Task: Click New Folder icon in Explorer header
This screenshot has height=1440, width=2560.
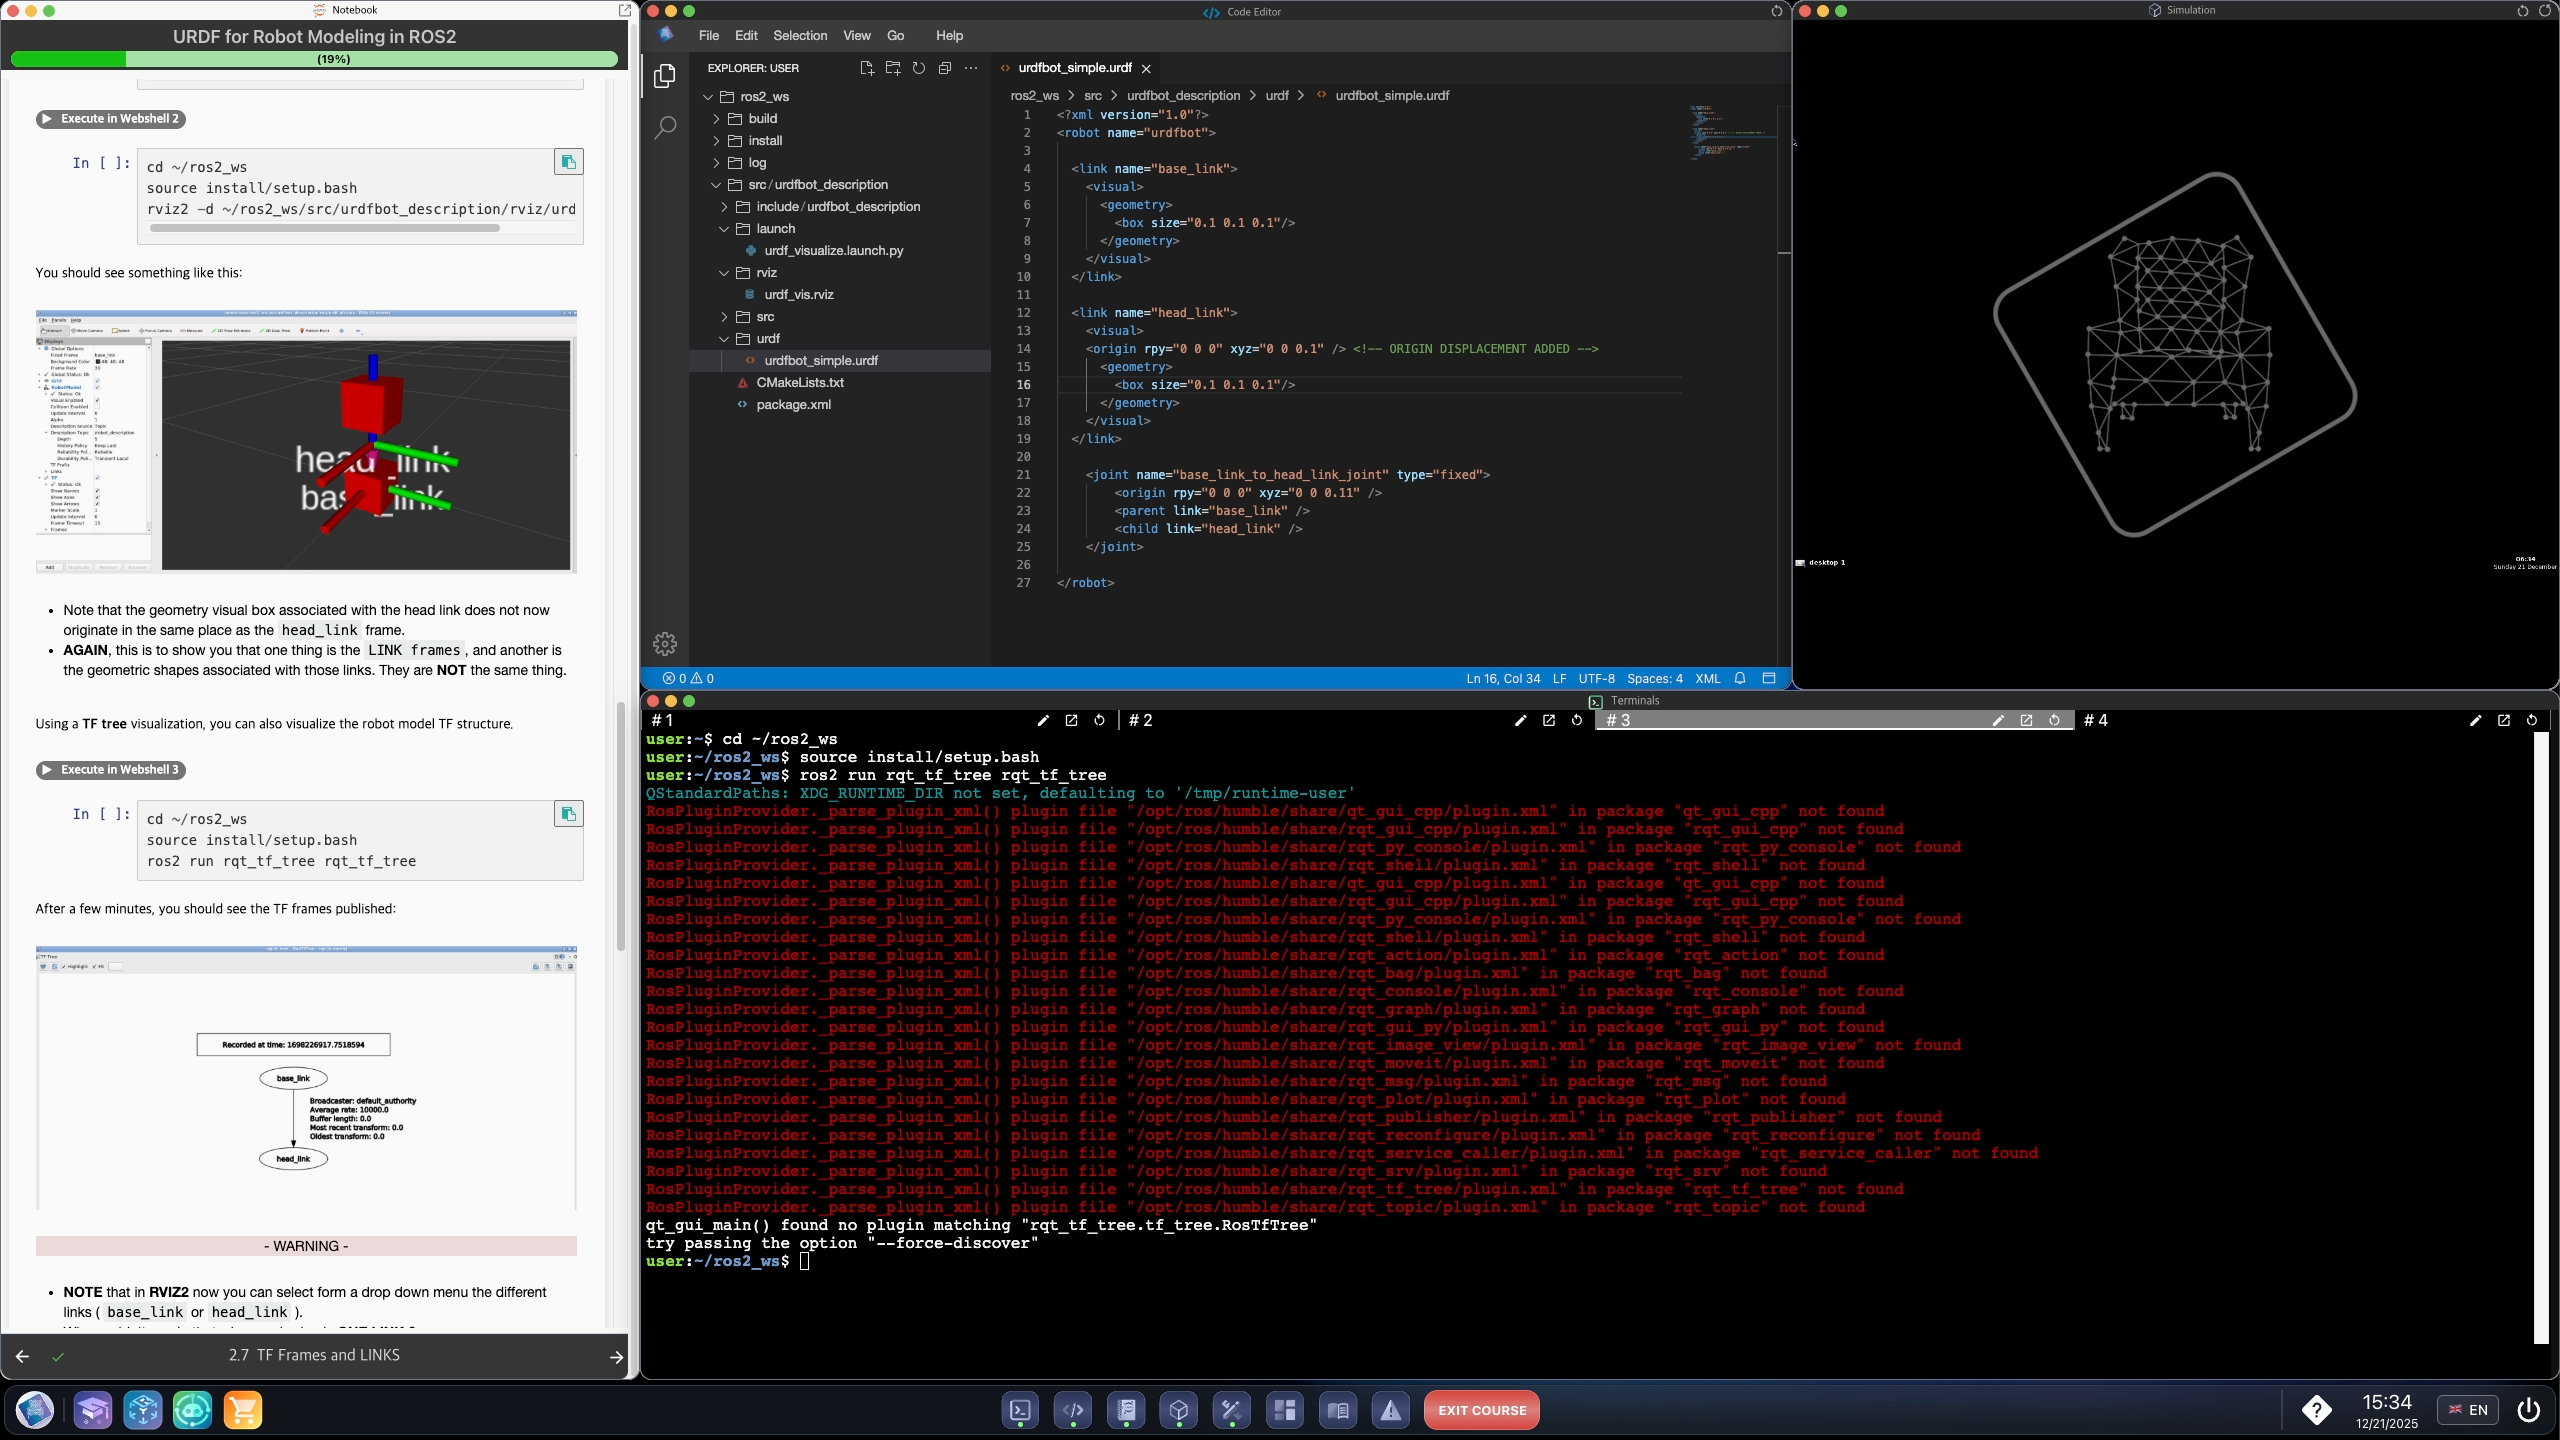Action: click(893, 68)
